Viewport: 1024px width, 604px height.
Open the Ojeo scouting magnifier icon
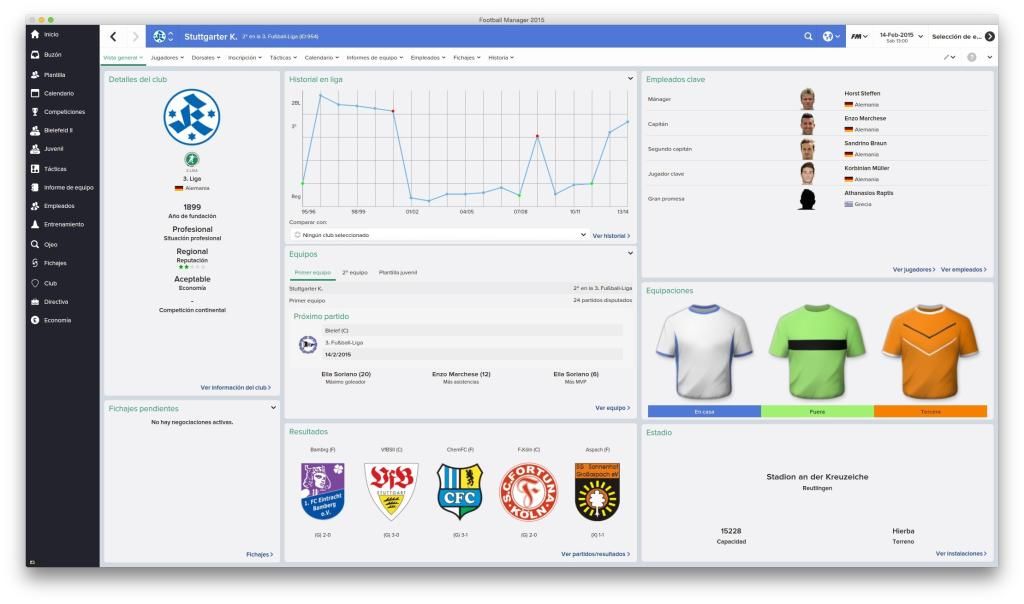click(x=35, y=244)
